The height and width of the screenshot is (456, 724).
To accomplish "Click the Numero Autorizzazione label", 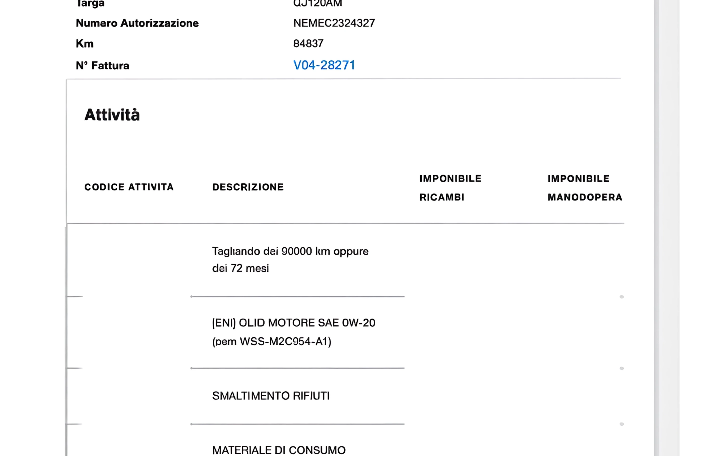I will point(137,23).
